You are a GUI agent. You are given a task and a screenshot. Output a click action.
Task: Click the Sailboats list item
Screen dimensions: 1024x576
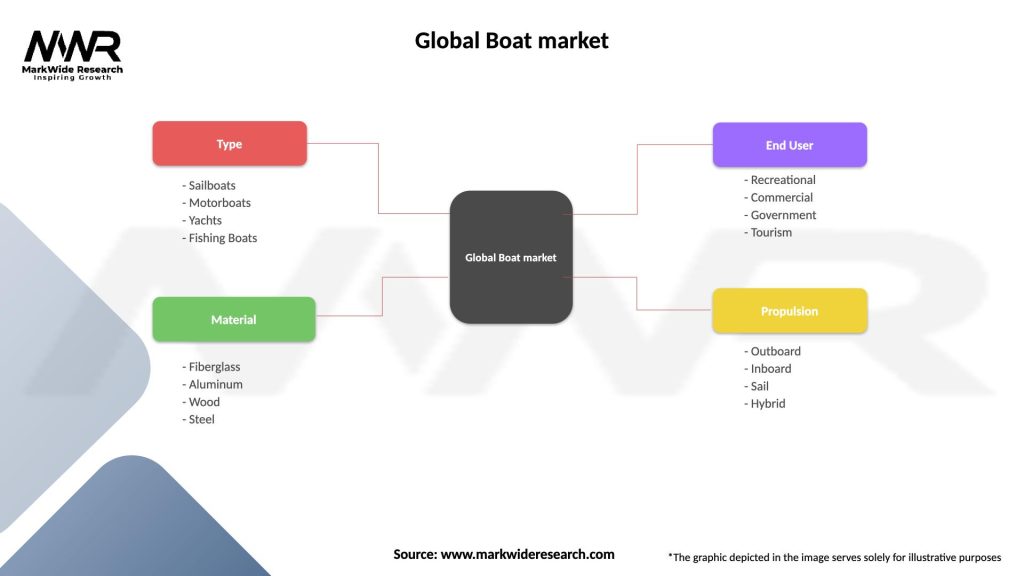[212, 185]
